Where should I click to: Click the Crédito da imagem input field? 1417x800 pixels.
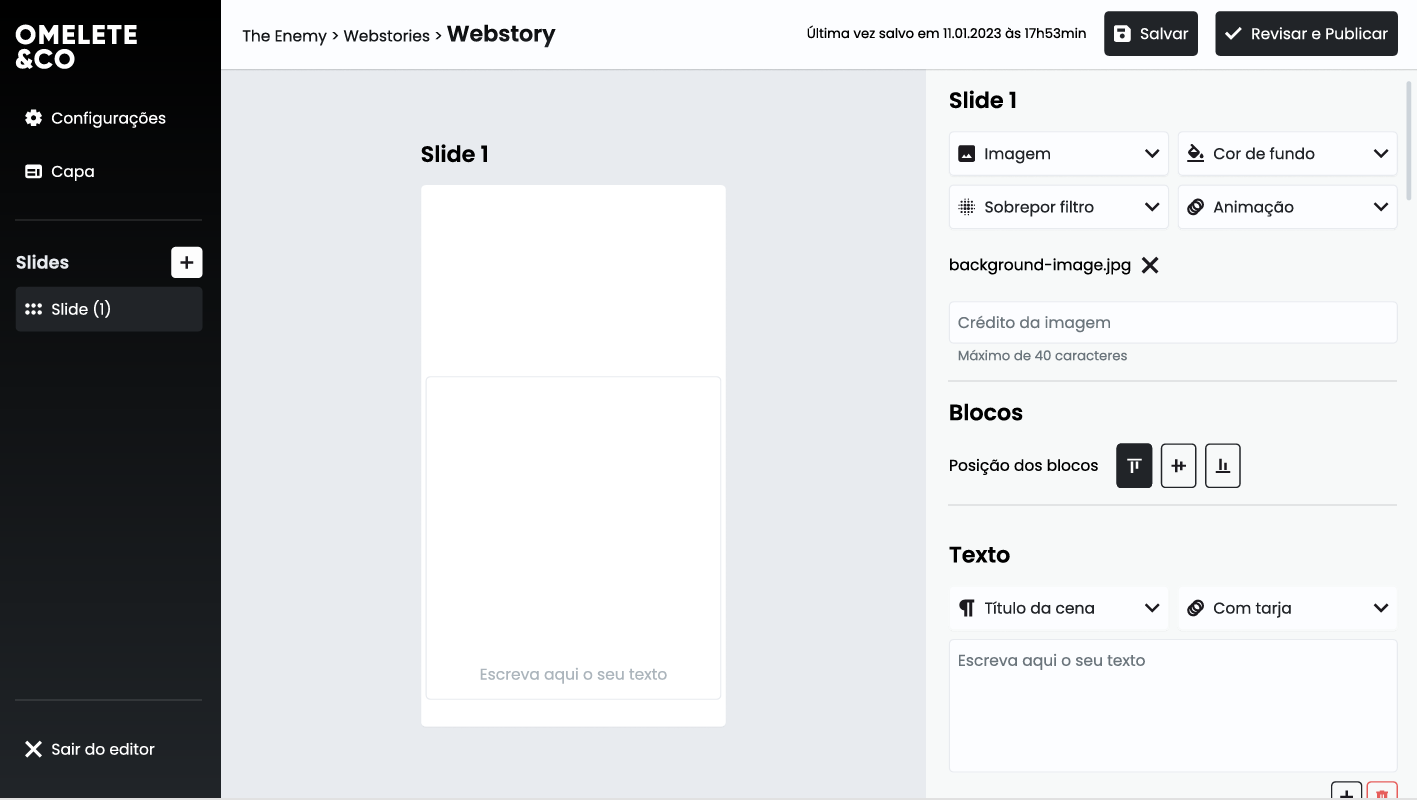(x=1172, y=322)
